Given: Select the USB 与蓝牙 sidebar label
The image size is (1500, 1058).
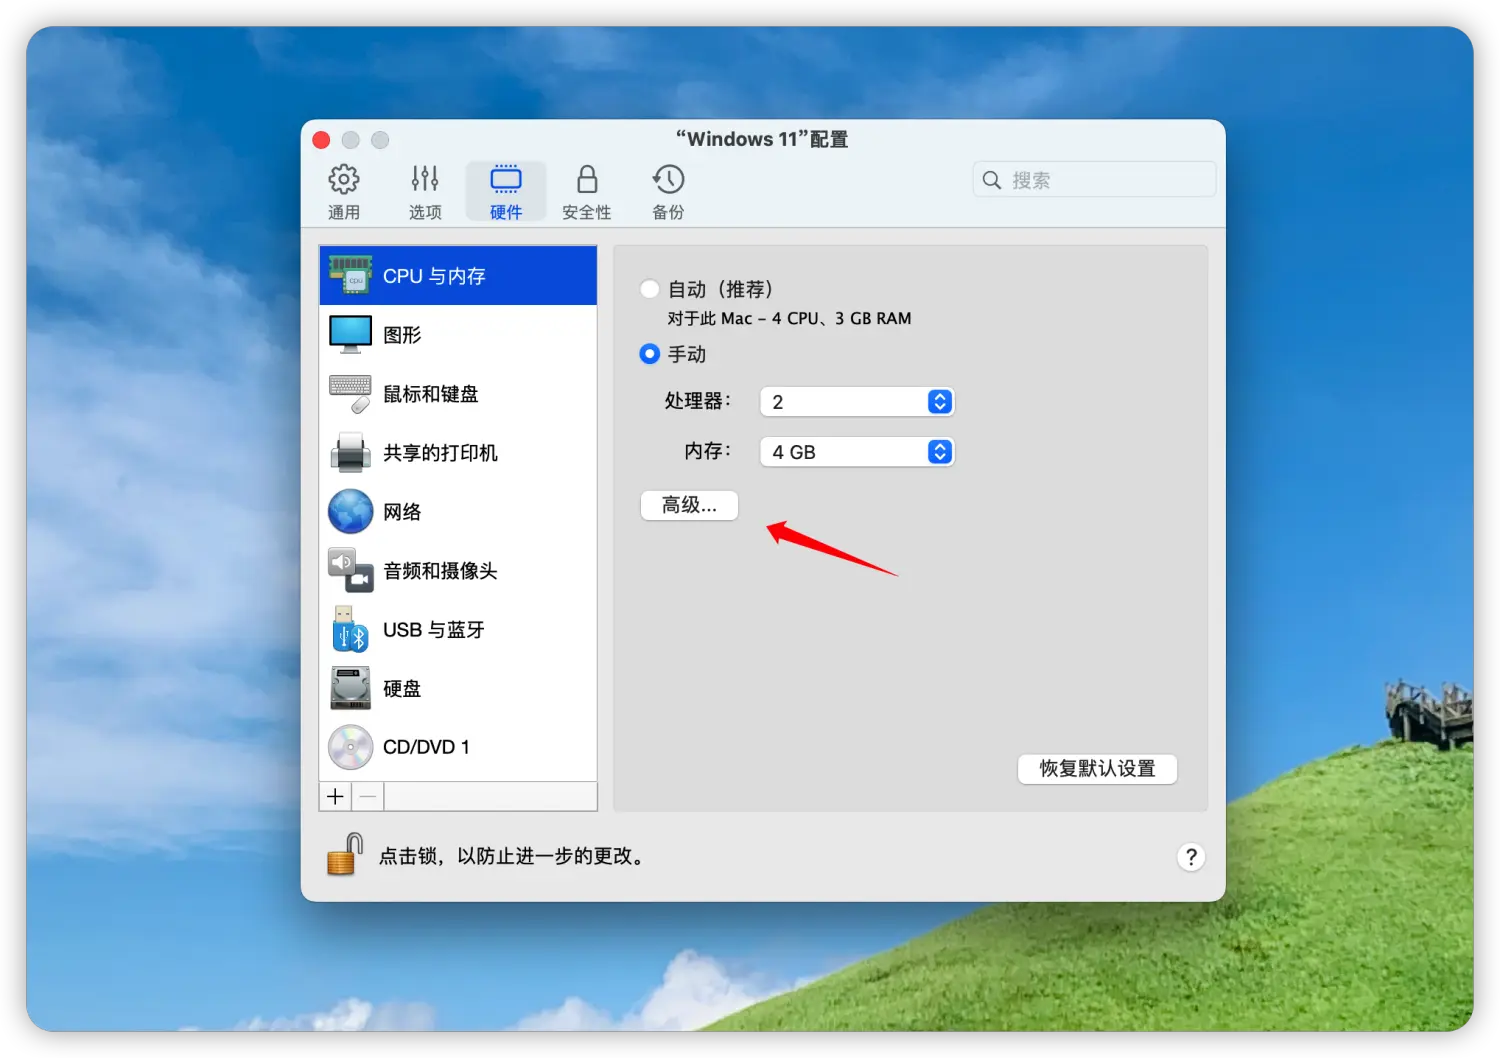Looking at the screenshot, I should coord(434,630).
